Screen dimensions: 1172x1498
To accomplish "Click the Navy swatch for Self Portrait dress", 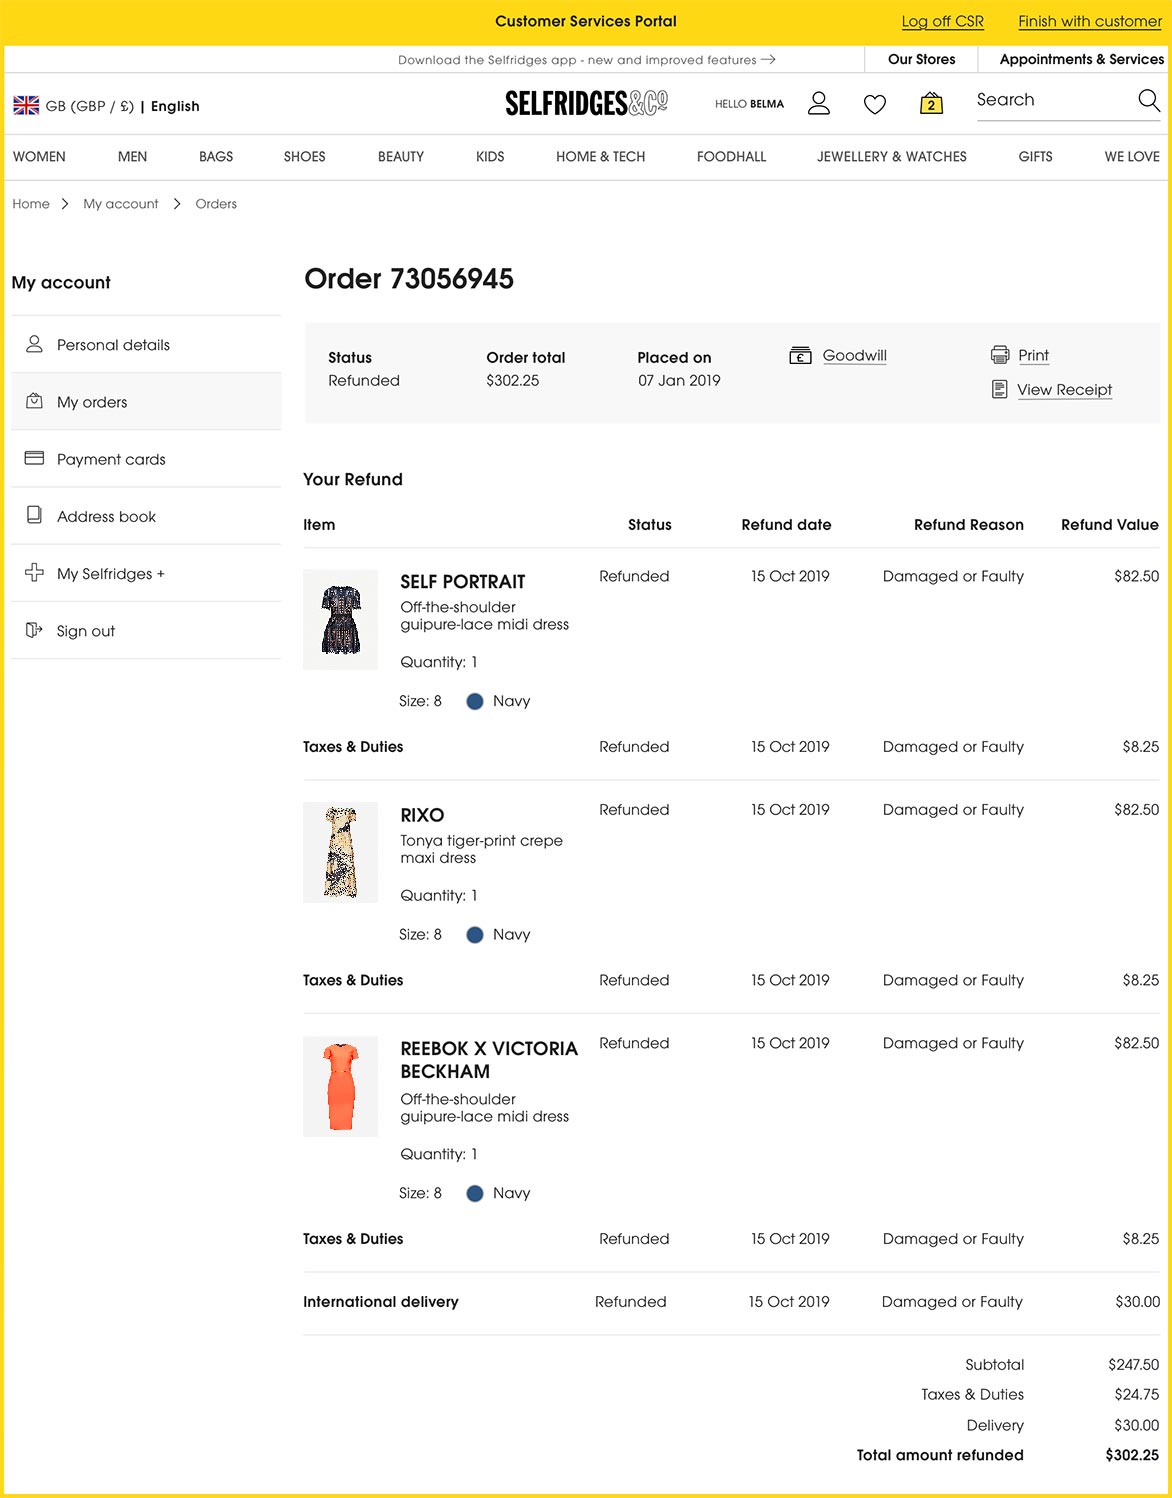I will [x=475, y=701].
